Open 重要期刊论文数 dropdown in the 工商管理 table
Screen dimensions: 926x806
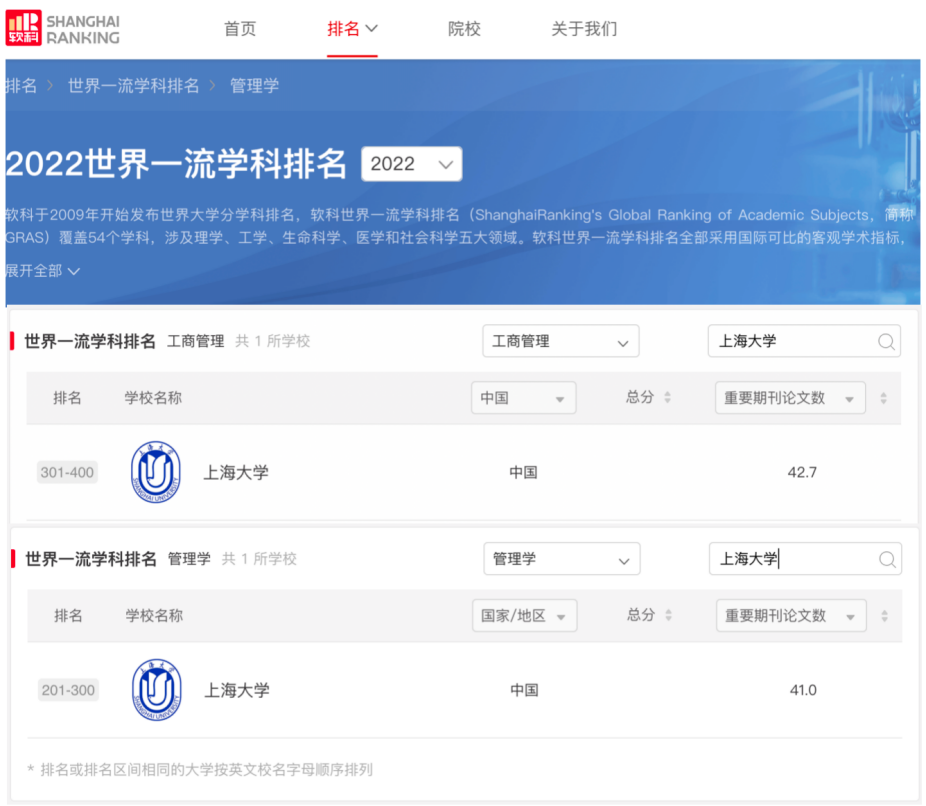[x=790, y=398]
